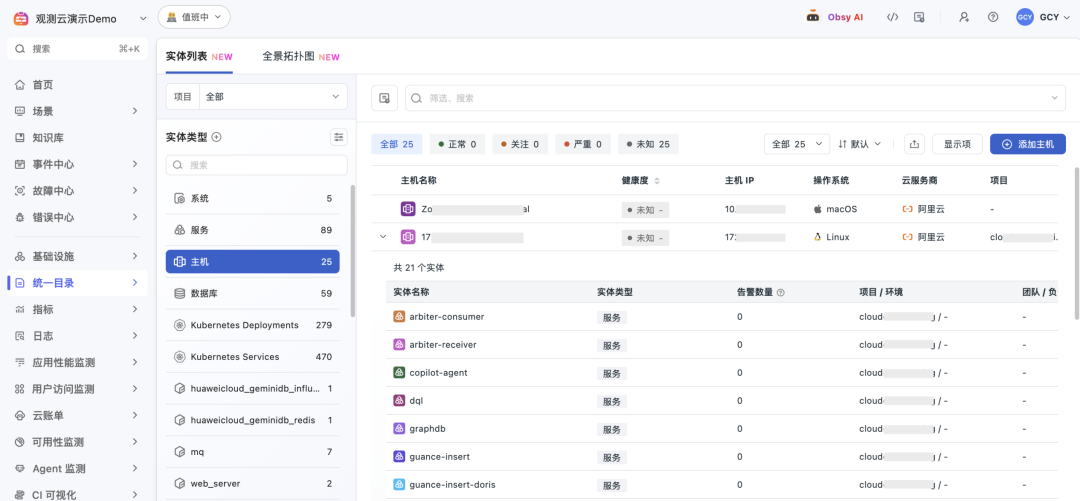Click the alert count help icon

[x=780, y=292]
